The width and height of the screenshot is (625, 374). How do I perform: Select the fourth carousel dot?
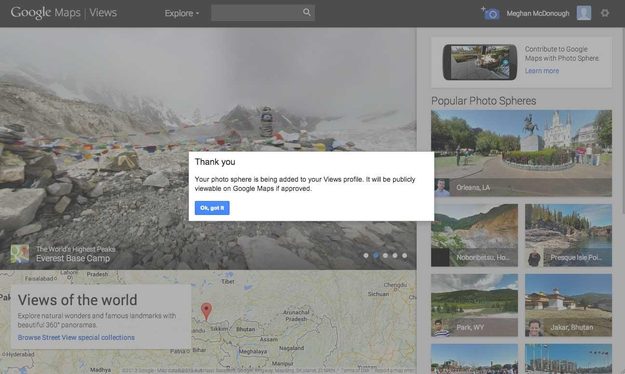pyautogui.click(x=395, y=256)
